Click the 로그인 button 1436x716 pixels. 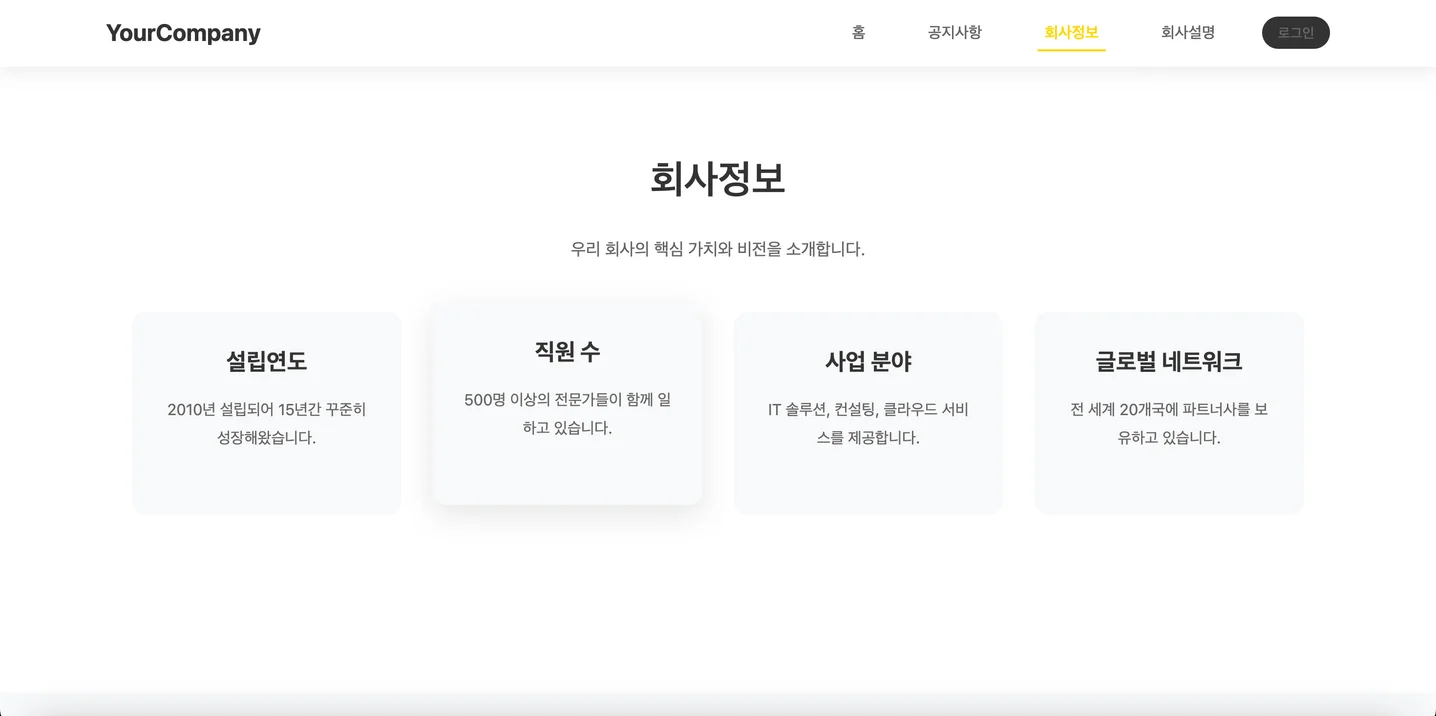pos(1296,32)
